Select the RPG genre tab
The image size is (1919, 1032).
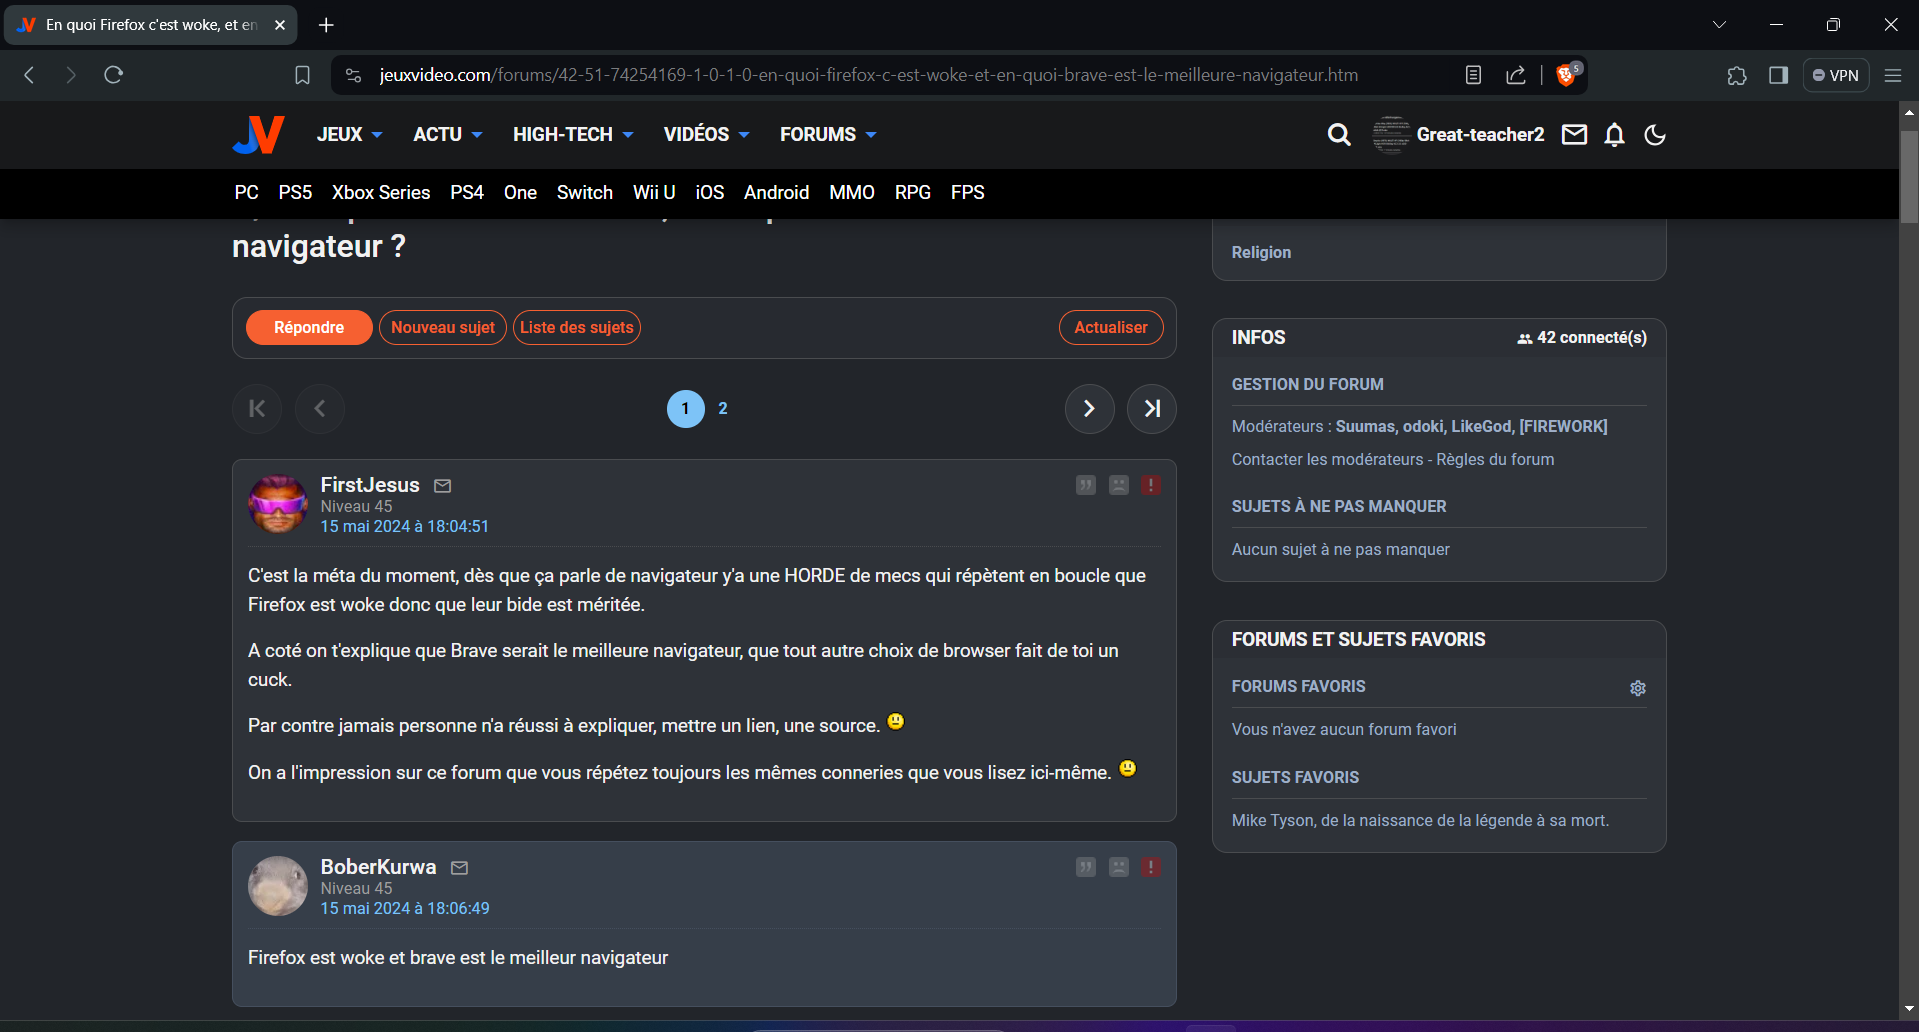click(913, 192)
